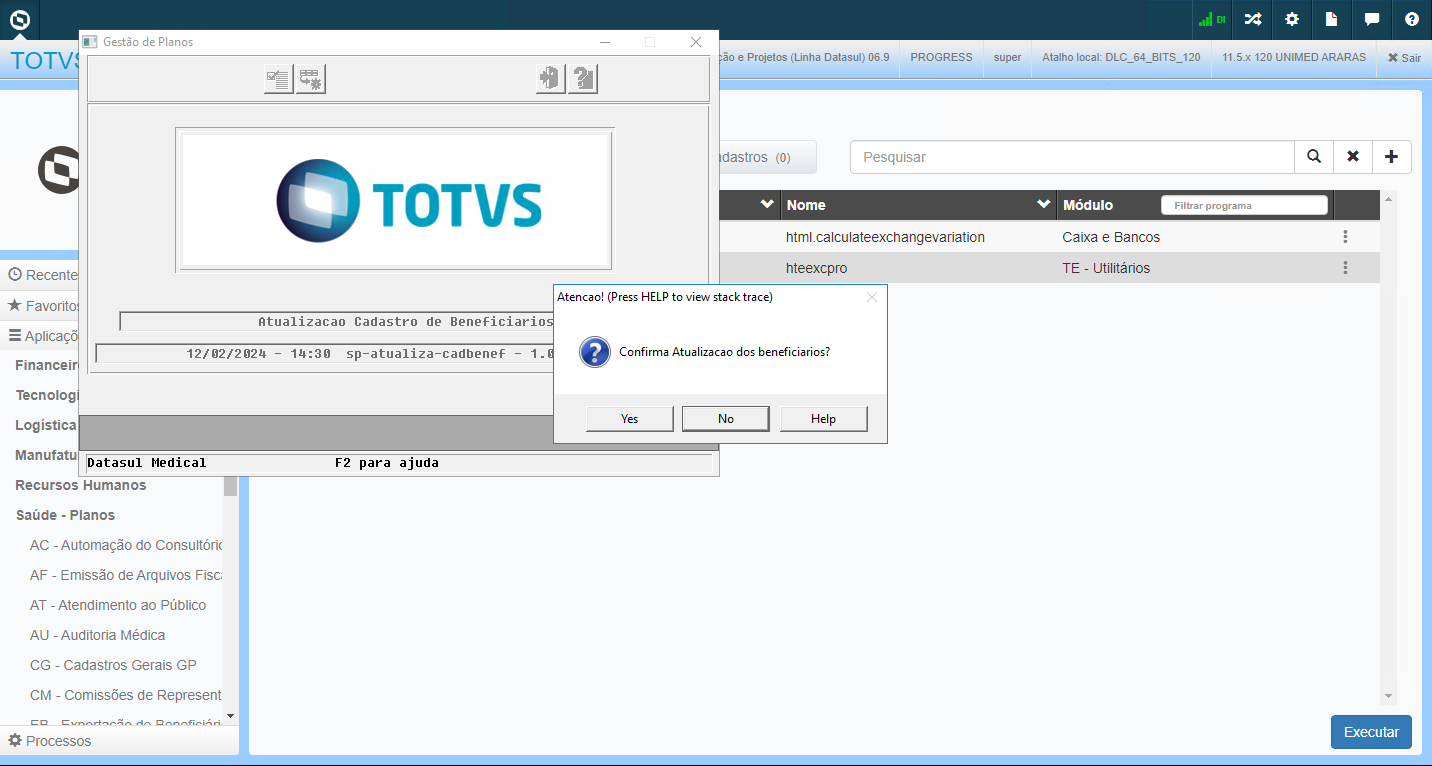Click Yes to confirm beneficiary update

tap(629, 419)
